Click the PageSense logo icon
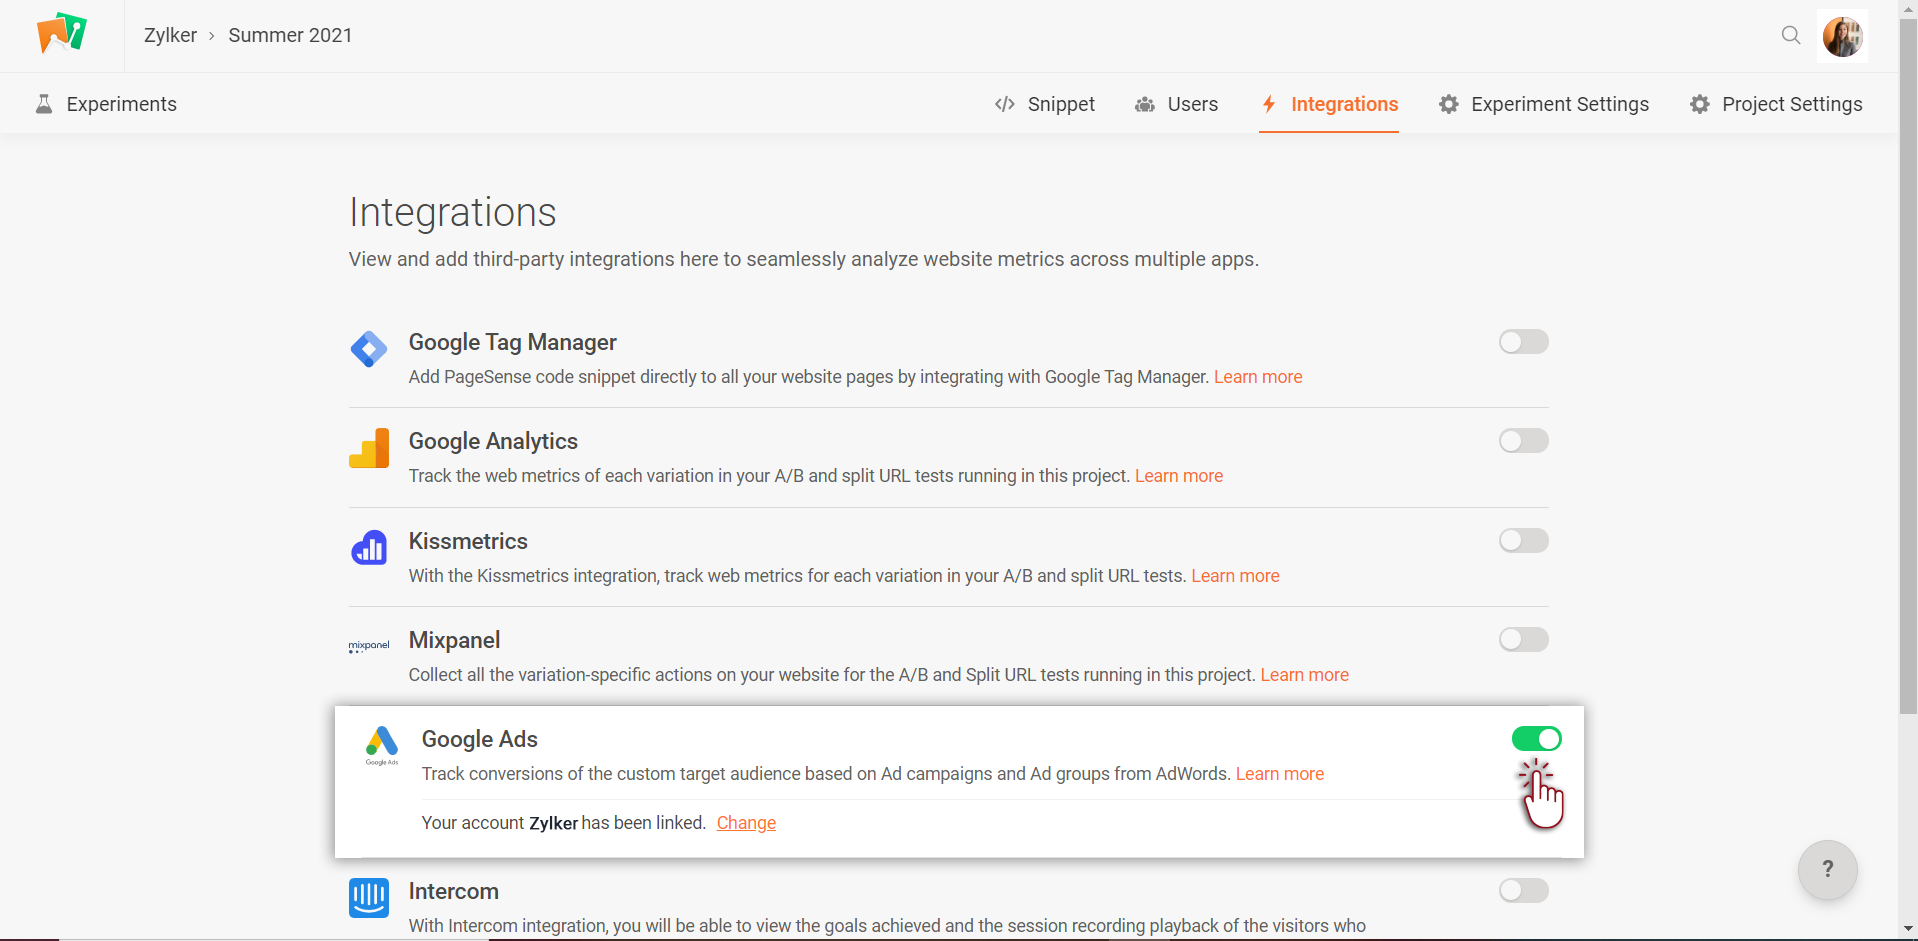Image resolution: width=1918 pixels, height=941 pixels. click(62, 34)
